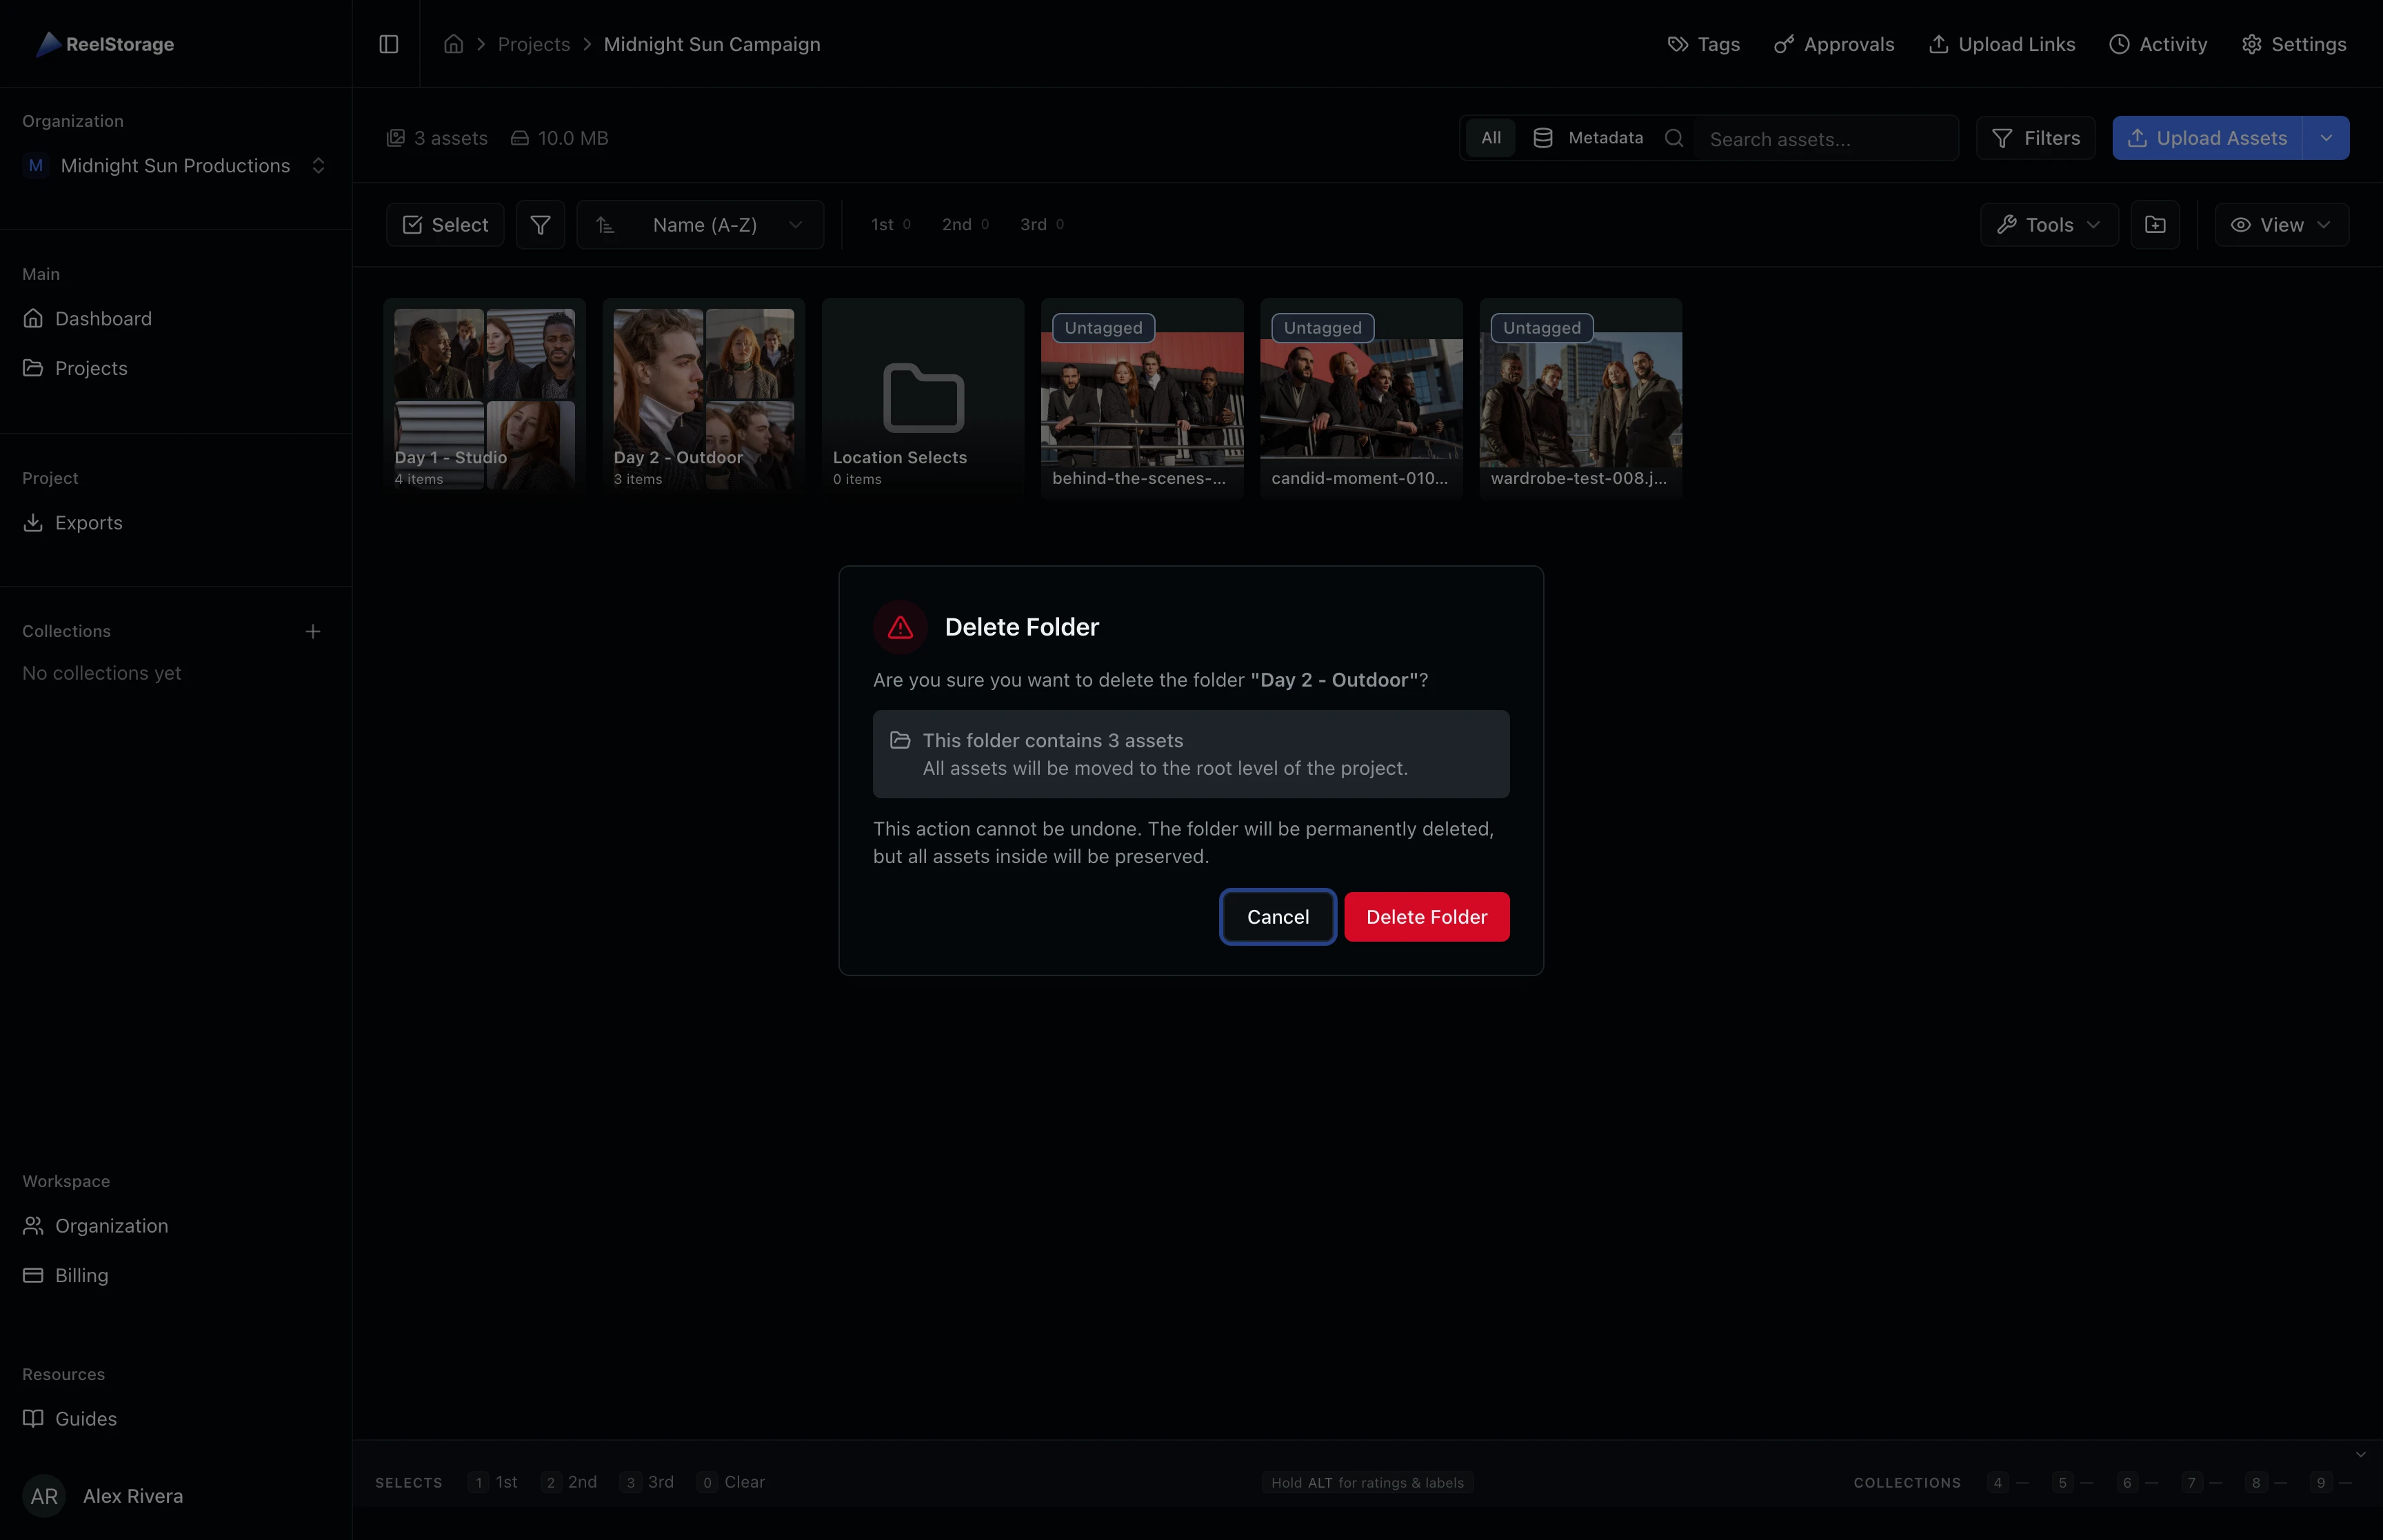Open the Exports section in sidebar
This screenshot has width=2383, height=1540.
point(88,522)
